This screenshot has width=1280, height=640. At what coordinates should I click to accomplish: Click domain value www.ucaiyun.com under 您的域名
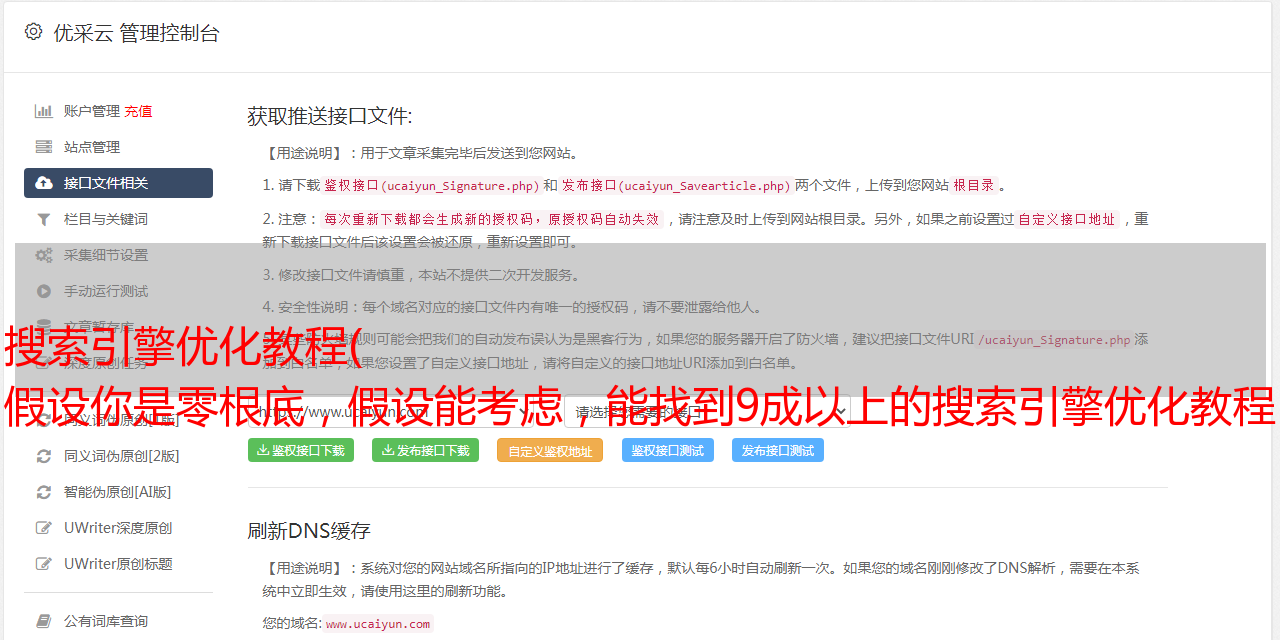(x=377, y=624)
